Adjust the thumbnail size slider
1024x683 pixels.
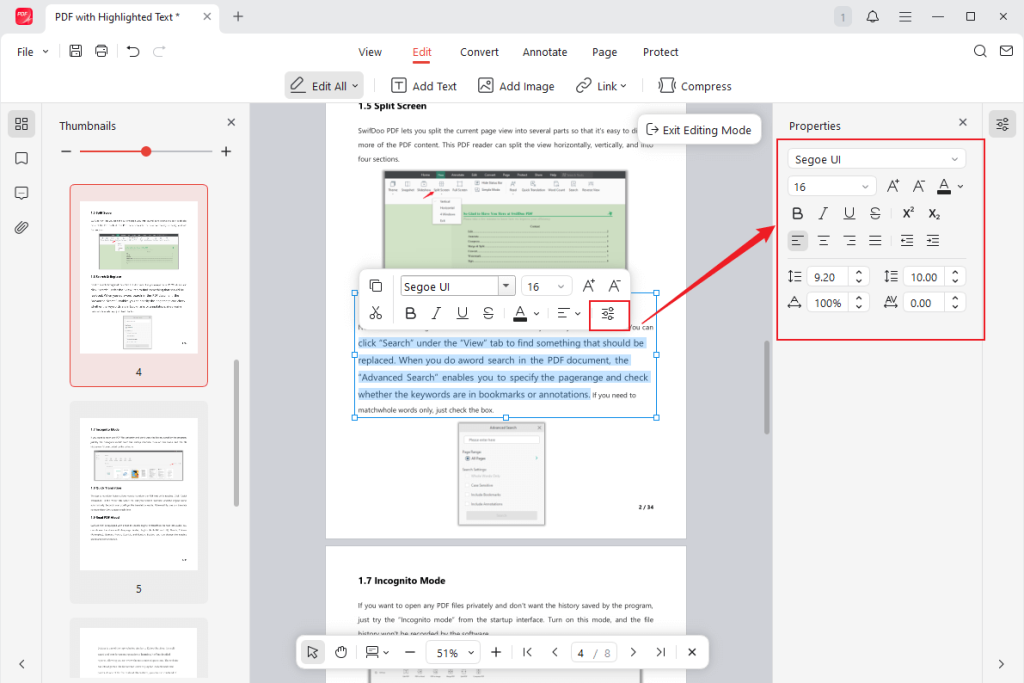[x=146, y=151]
